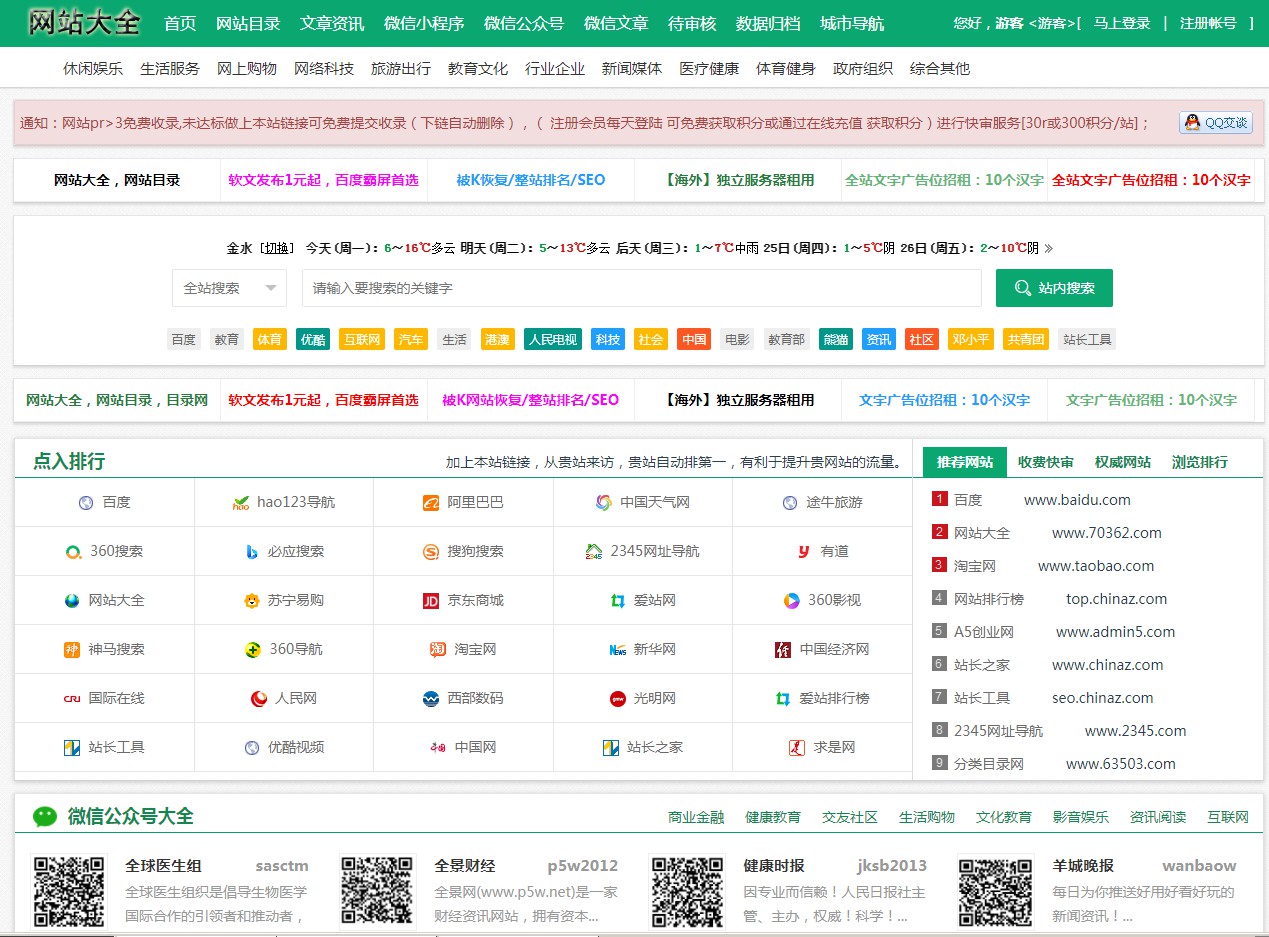Image resolution: width=1269 pixels, height=937 pixels.
Task: Click the 人民网 red logo icon
Action: coord(259,699)
